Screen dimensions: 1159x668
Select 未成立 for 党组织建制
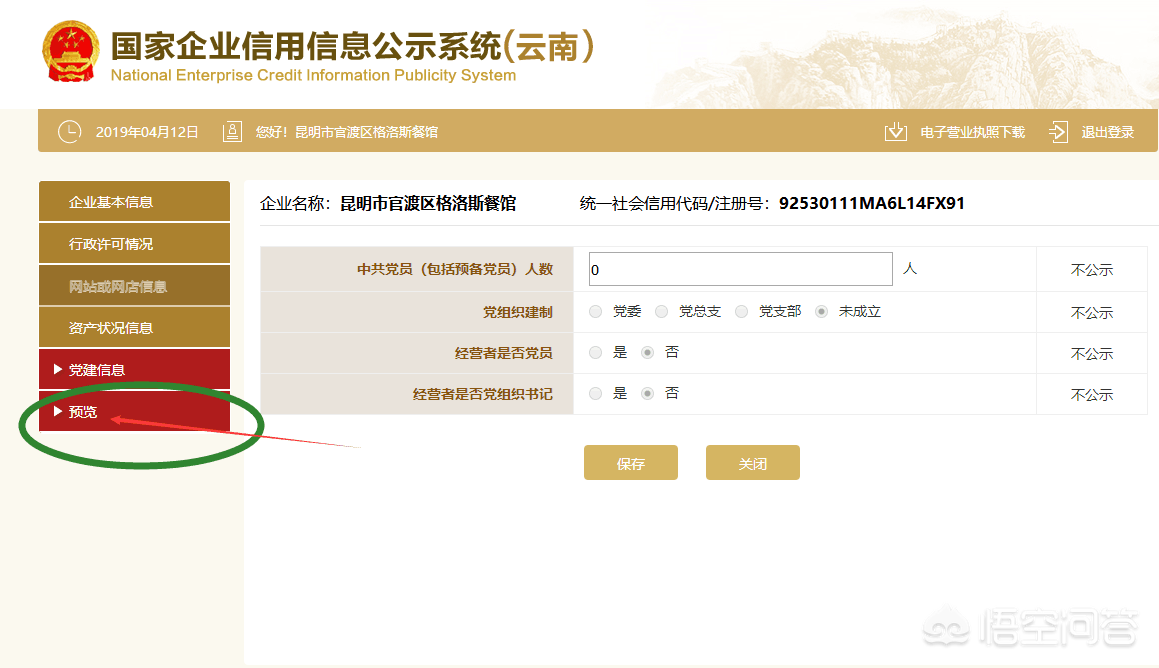coord(820,311)
